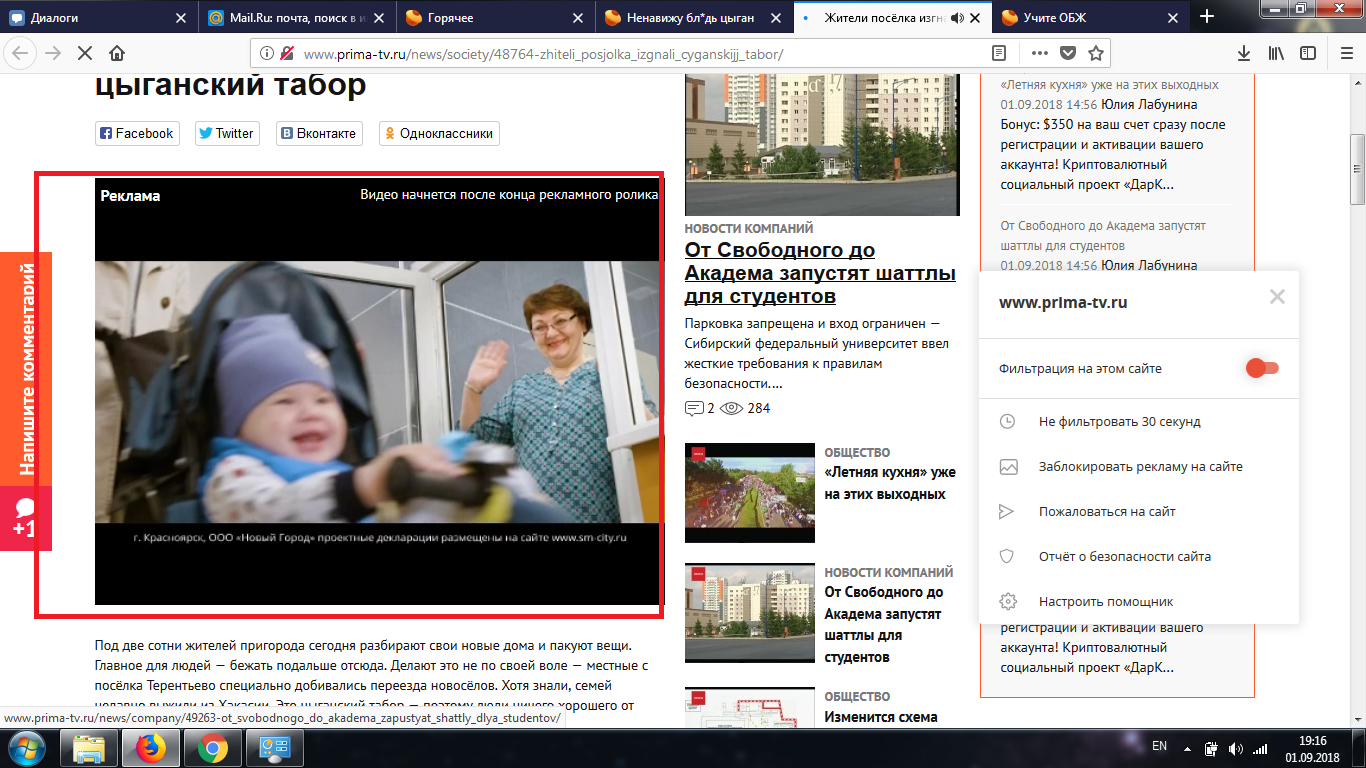Disable Фильтрация на этом сайте toggle
This screenshot has height=768, width=1366.
1261,368
